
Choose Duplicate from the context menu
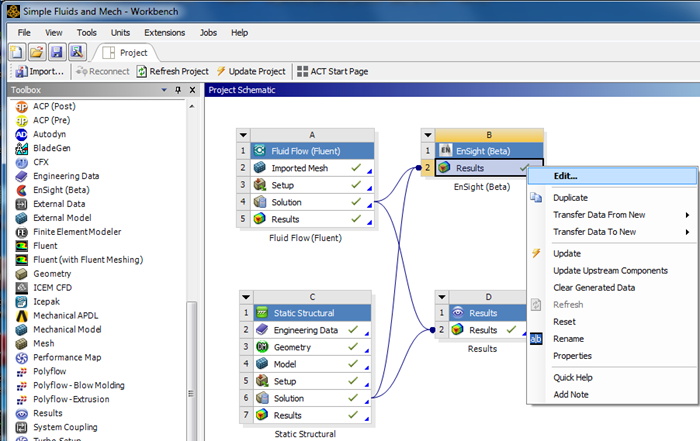pos(612,198)
